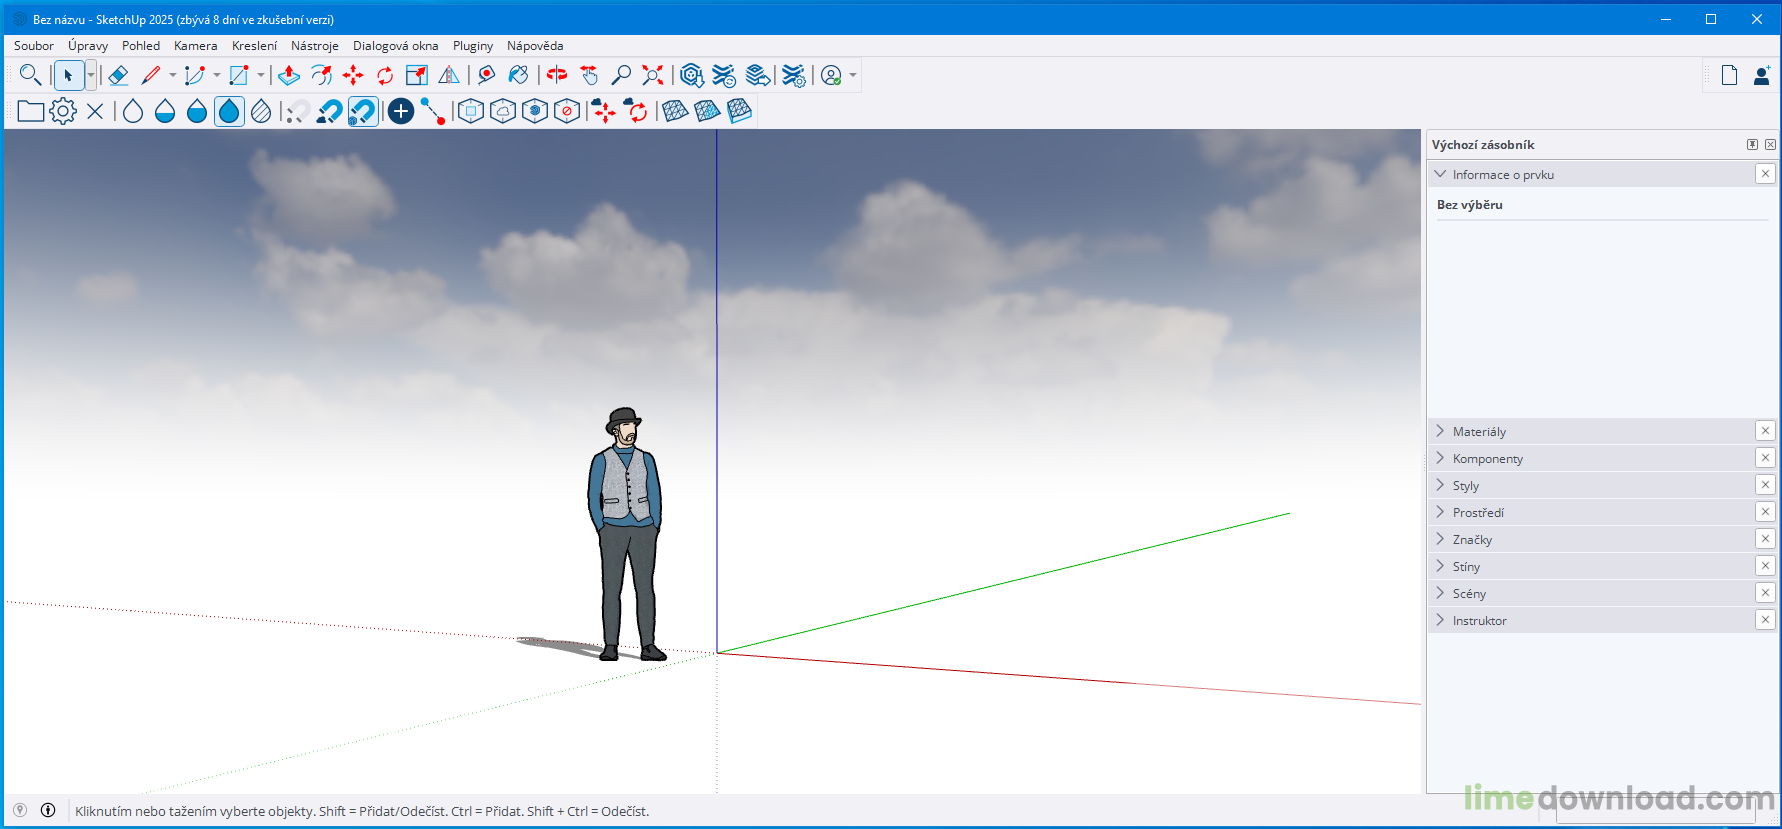The height and width of the screenshot is (829, 1782).
Task: Toggle the highlighted magnet snapping button
Action: point(362,111)
